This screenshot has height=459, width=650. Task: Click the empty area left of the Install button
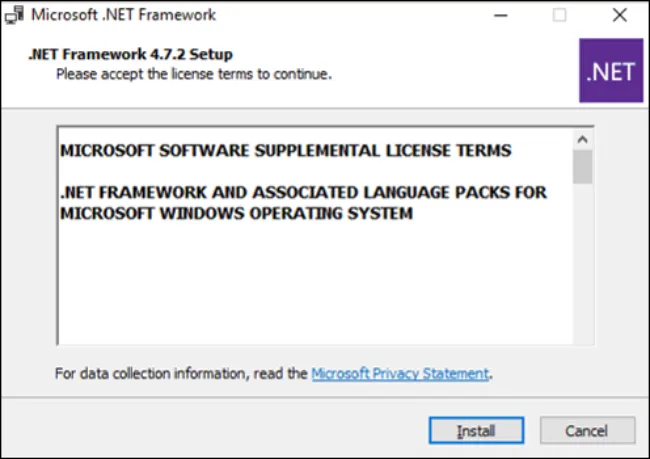pyautogui.click(x=216, y=430)
